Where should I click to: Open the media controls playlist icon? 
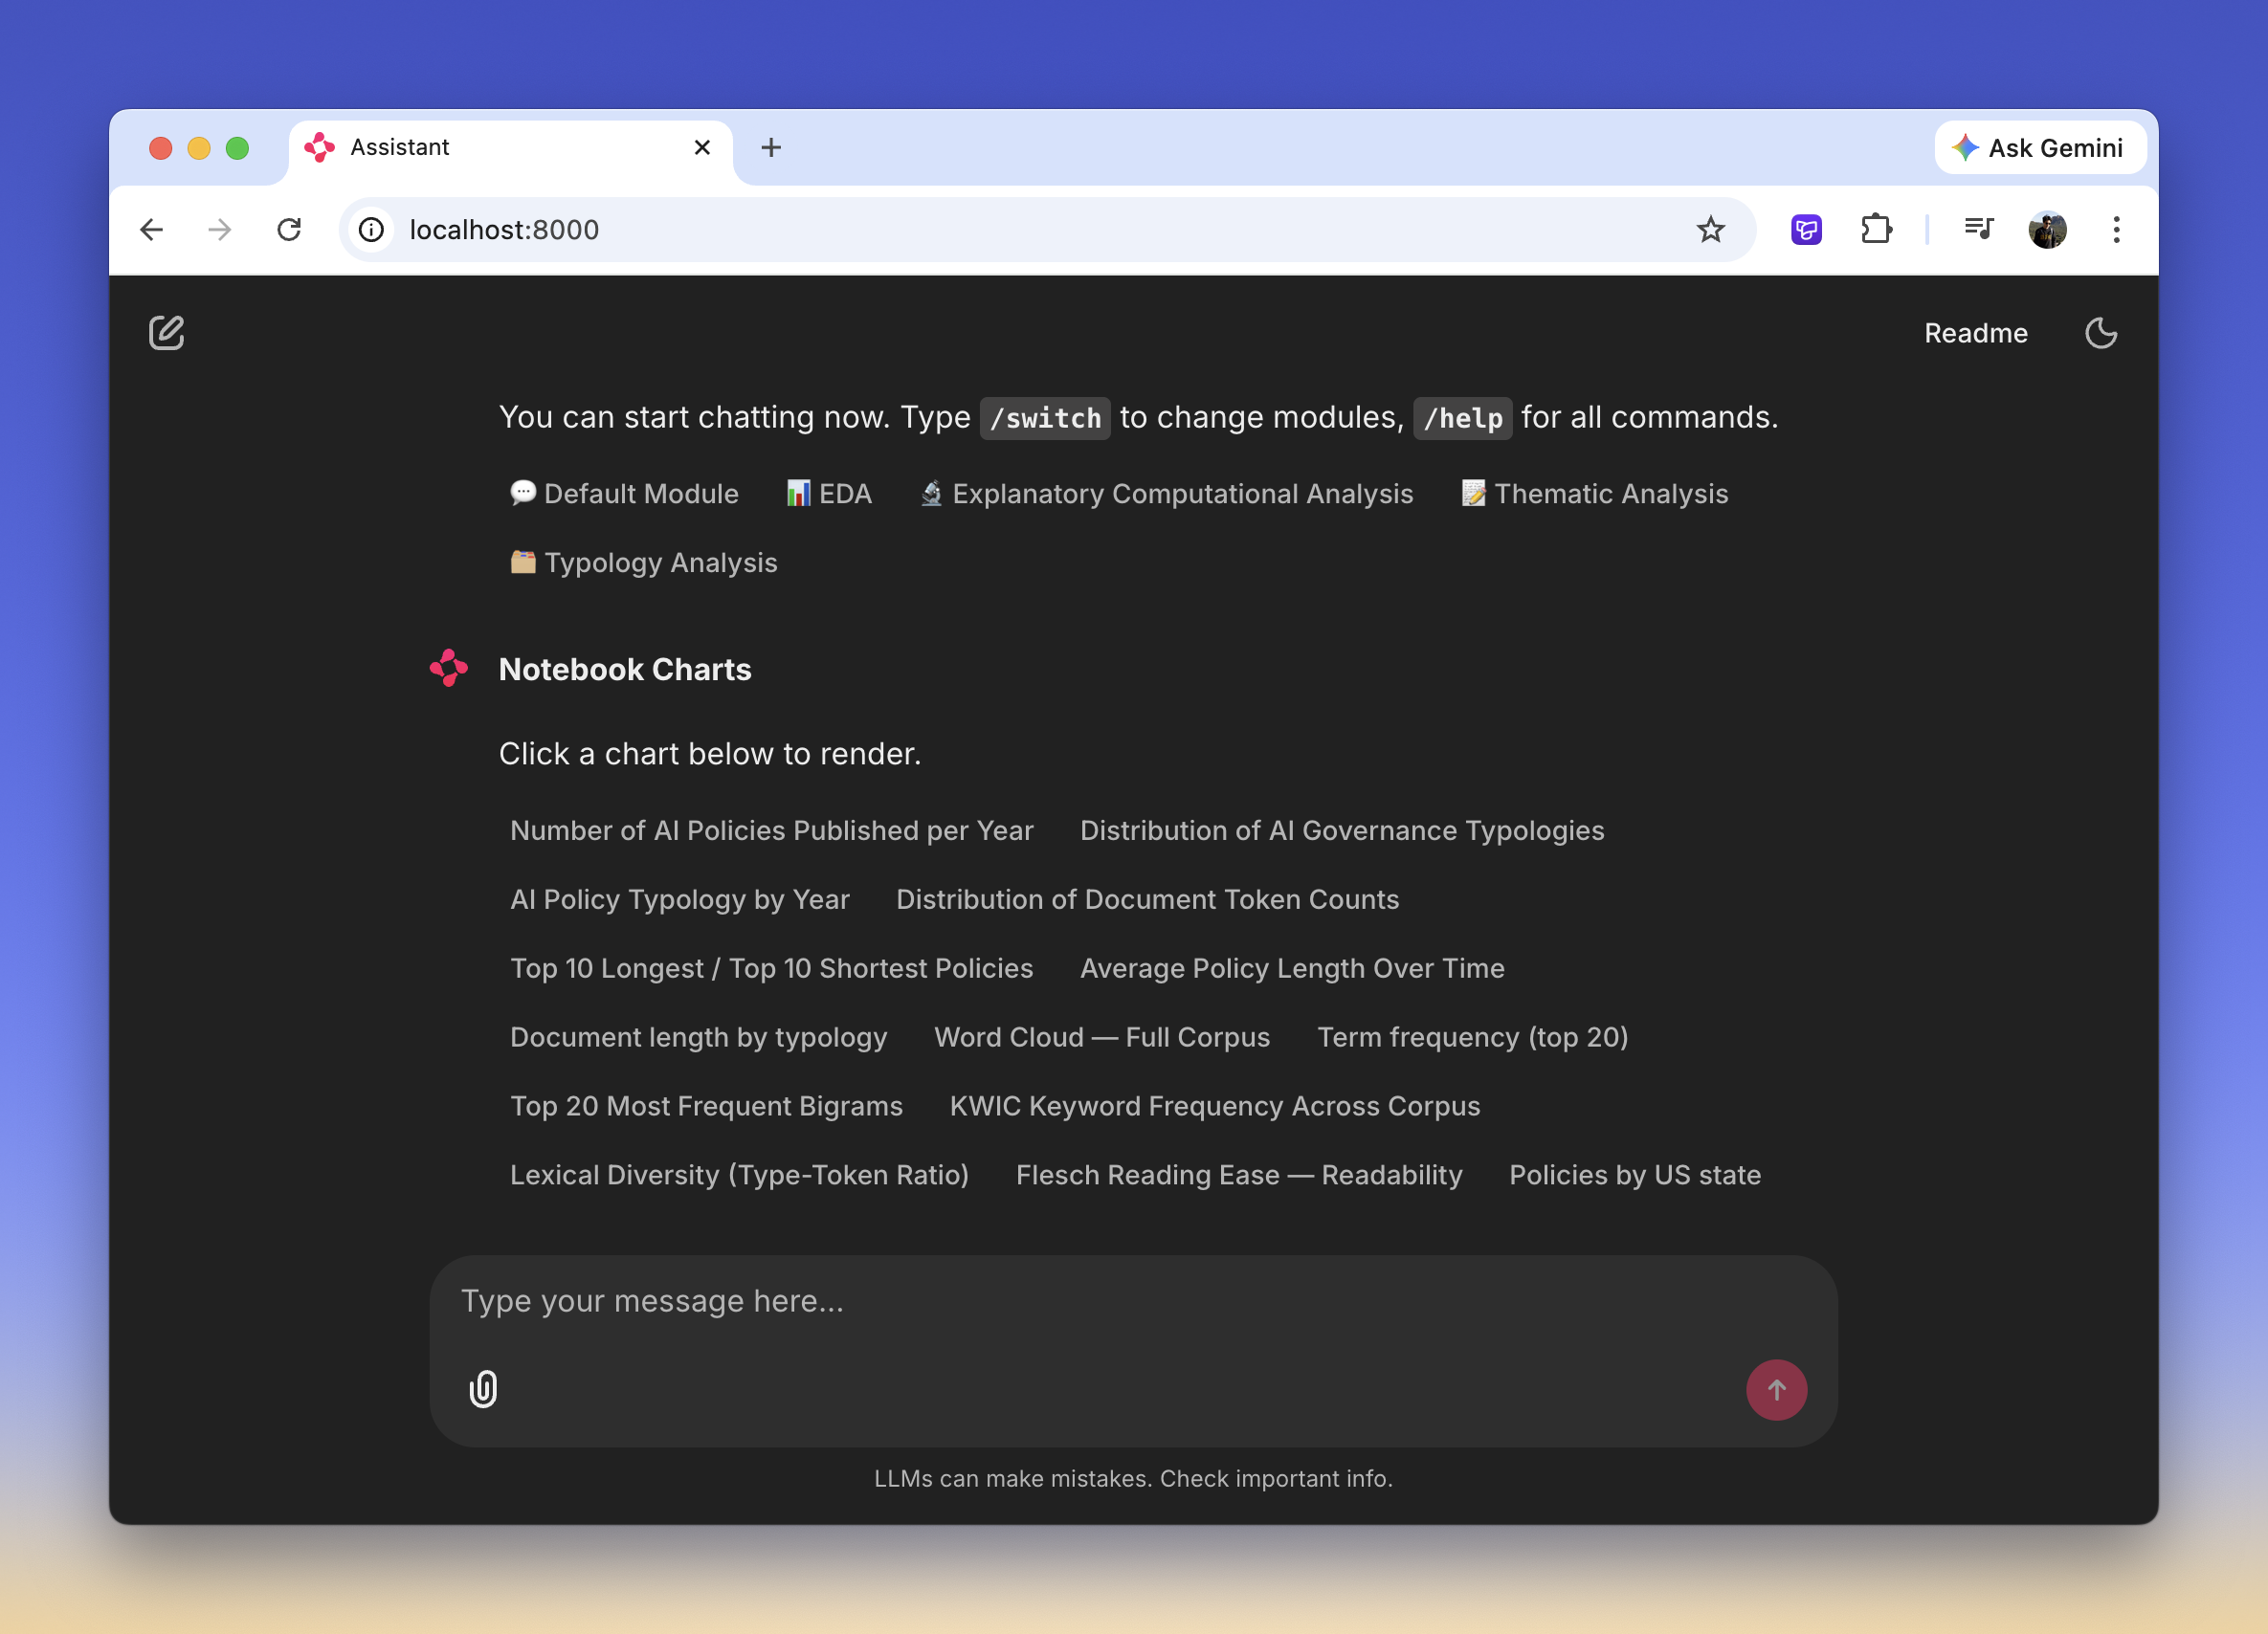coord(1978,230)
